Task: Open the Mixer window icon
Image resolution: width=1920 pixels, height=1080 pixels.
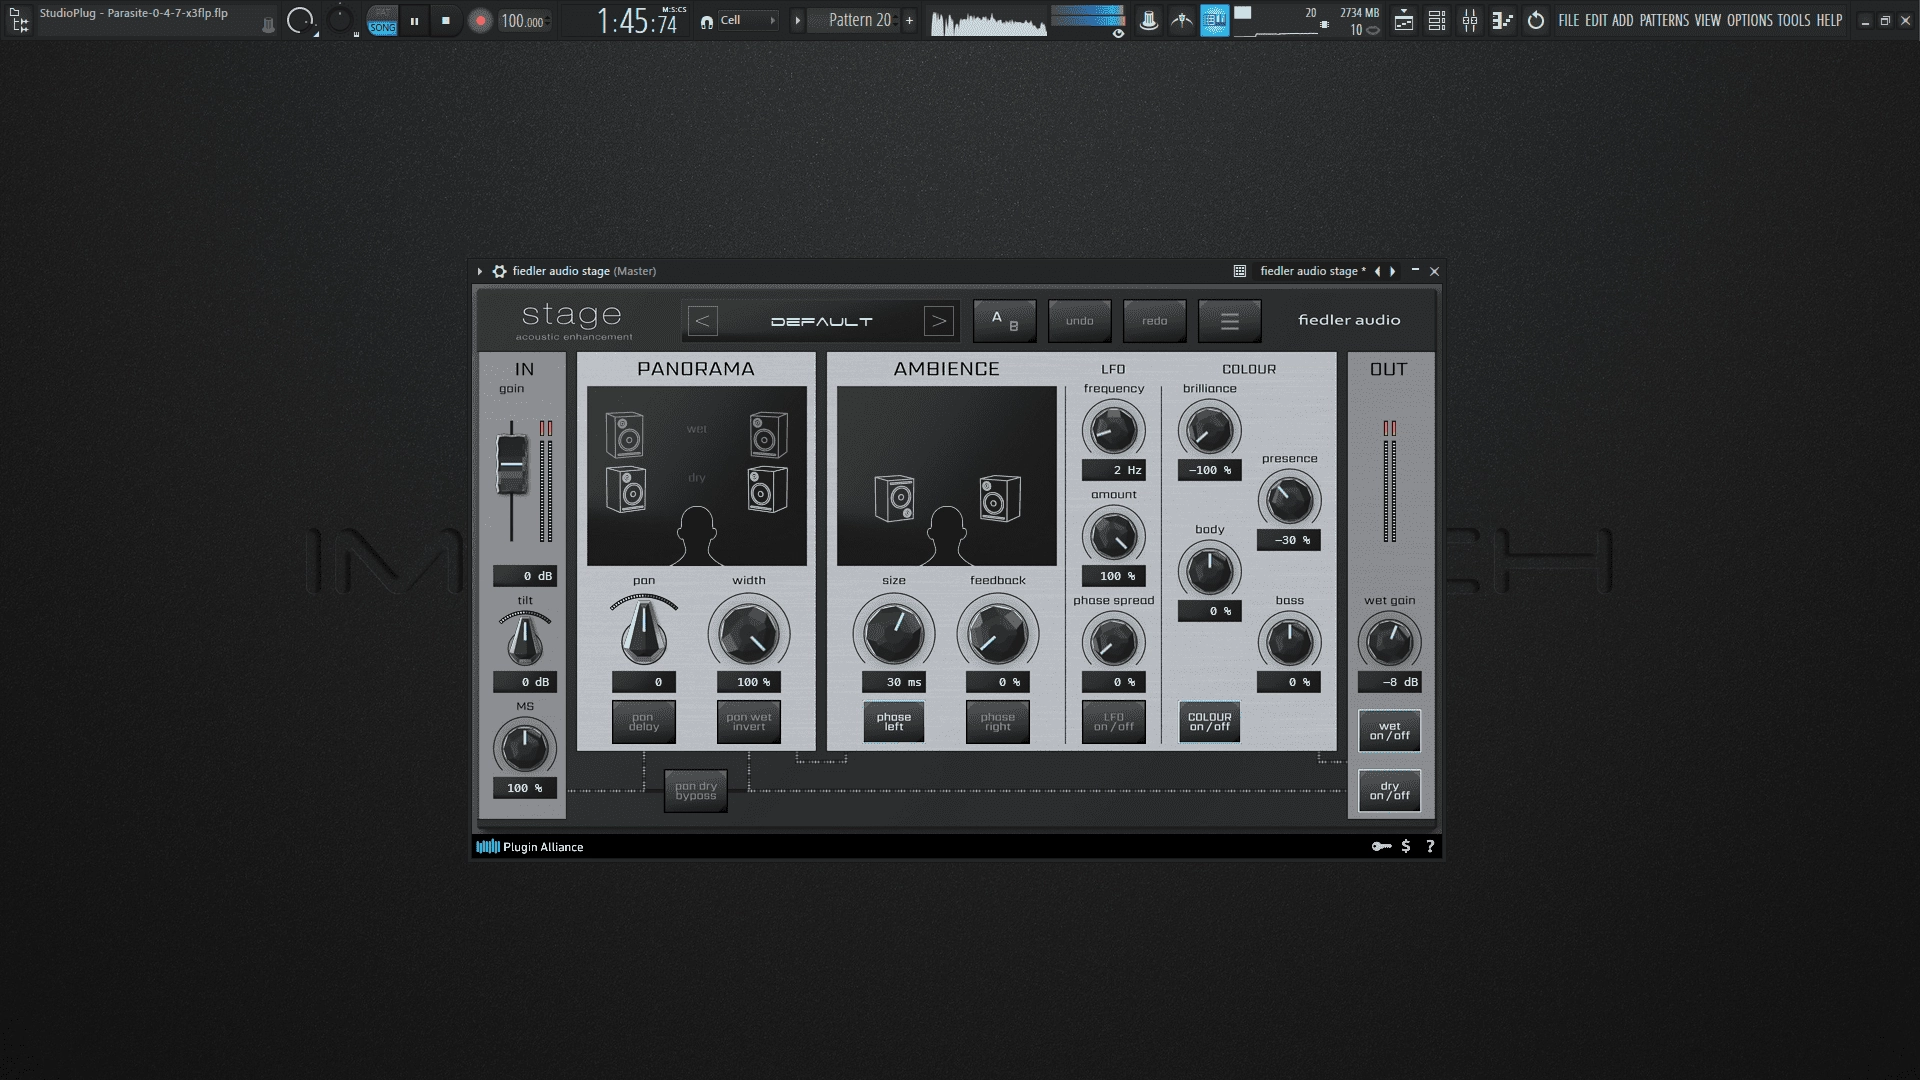Action: click(x=1470, y=20)
